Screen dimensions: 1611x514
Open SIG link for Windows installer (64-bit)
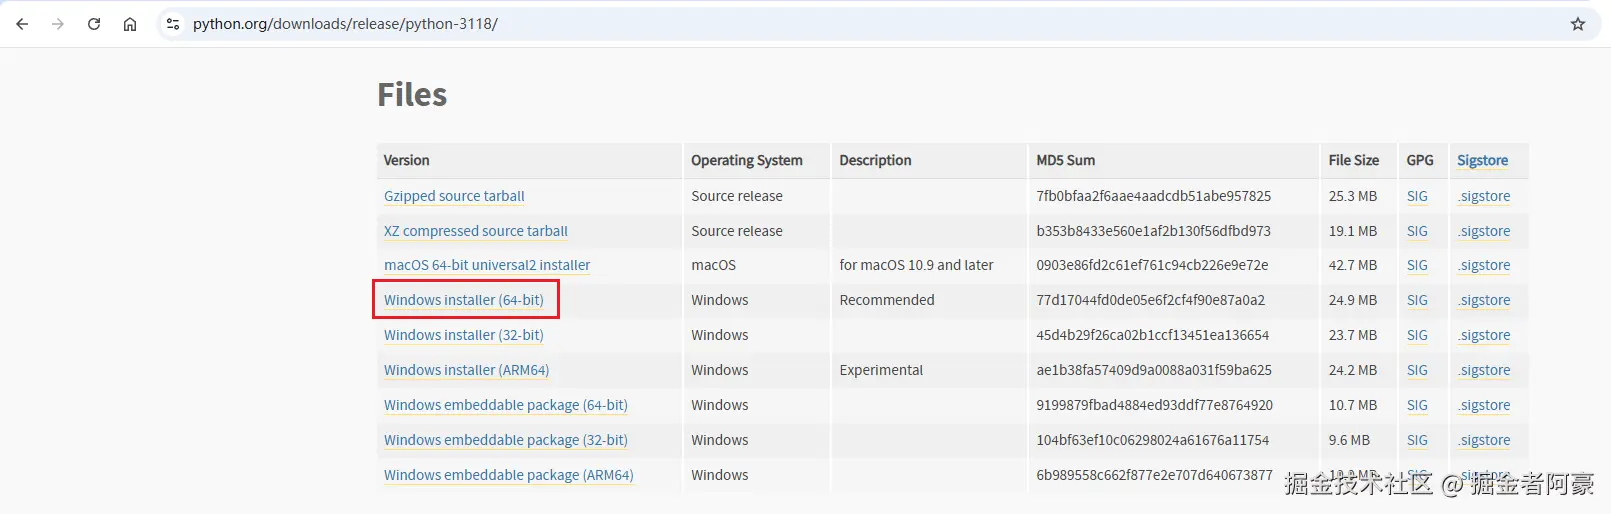click(1417, 300)
